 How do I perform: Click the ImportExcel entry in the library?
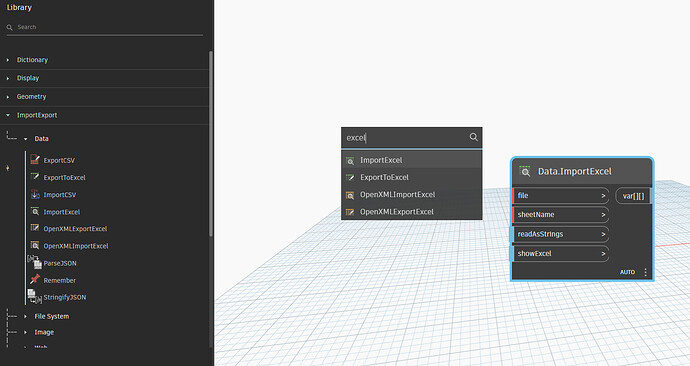pos(62,212)
